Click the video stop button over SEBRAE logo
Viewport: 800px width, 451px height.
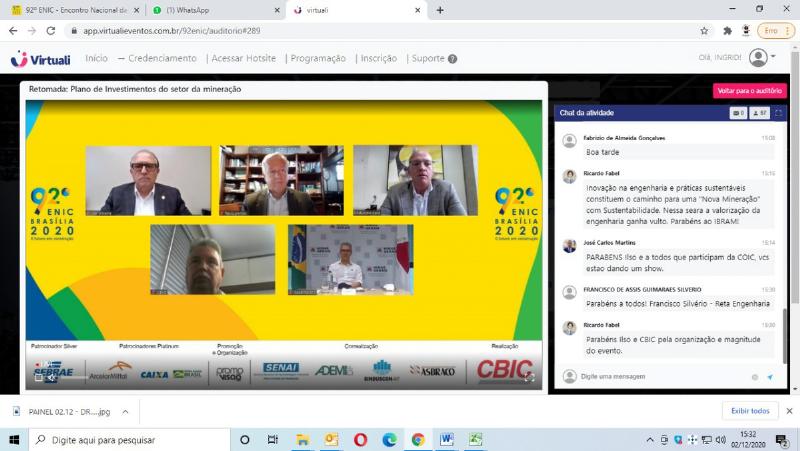[38, 378]
